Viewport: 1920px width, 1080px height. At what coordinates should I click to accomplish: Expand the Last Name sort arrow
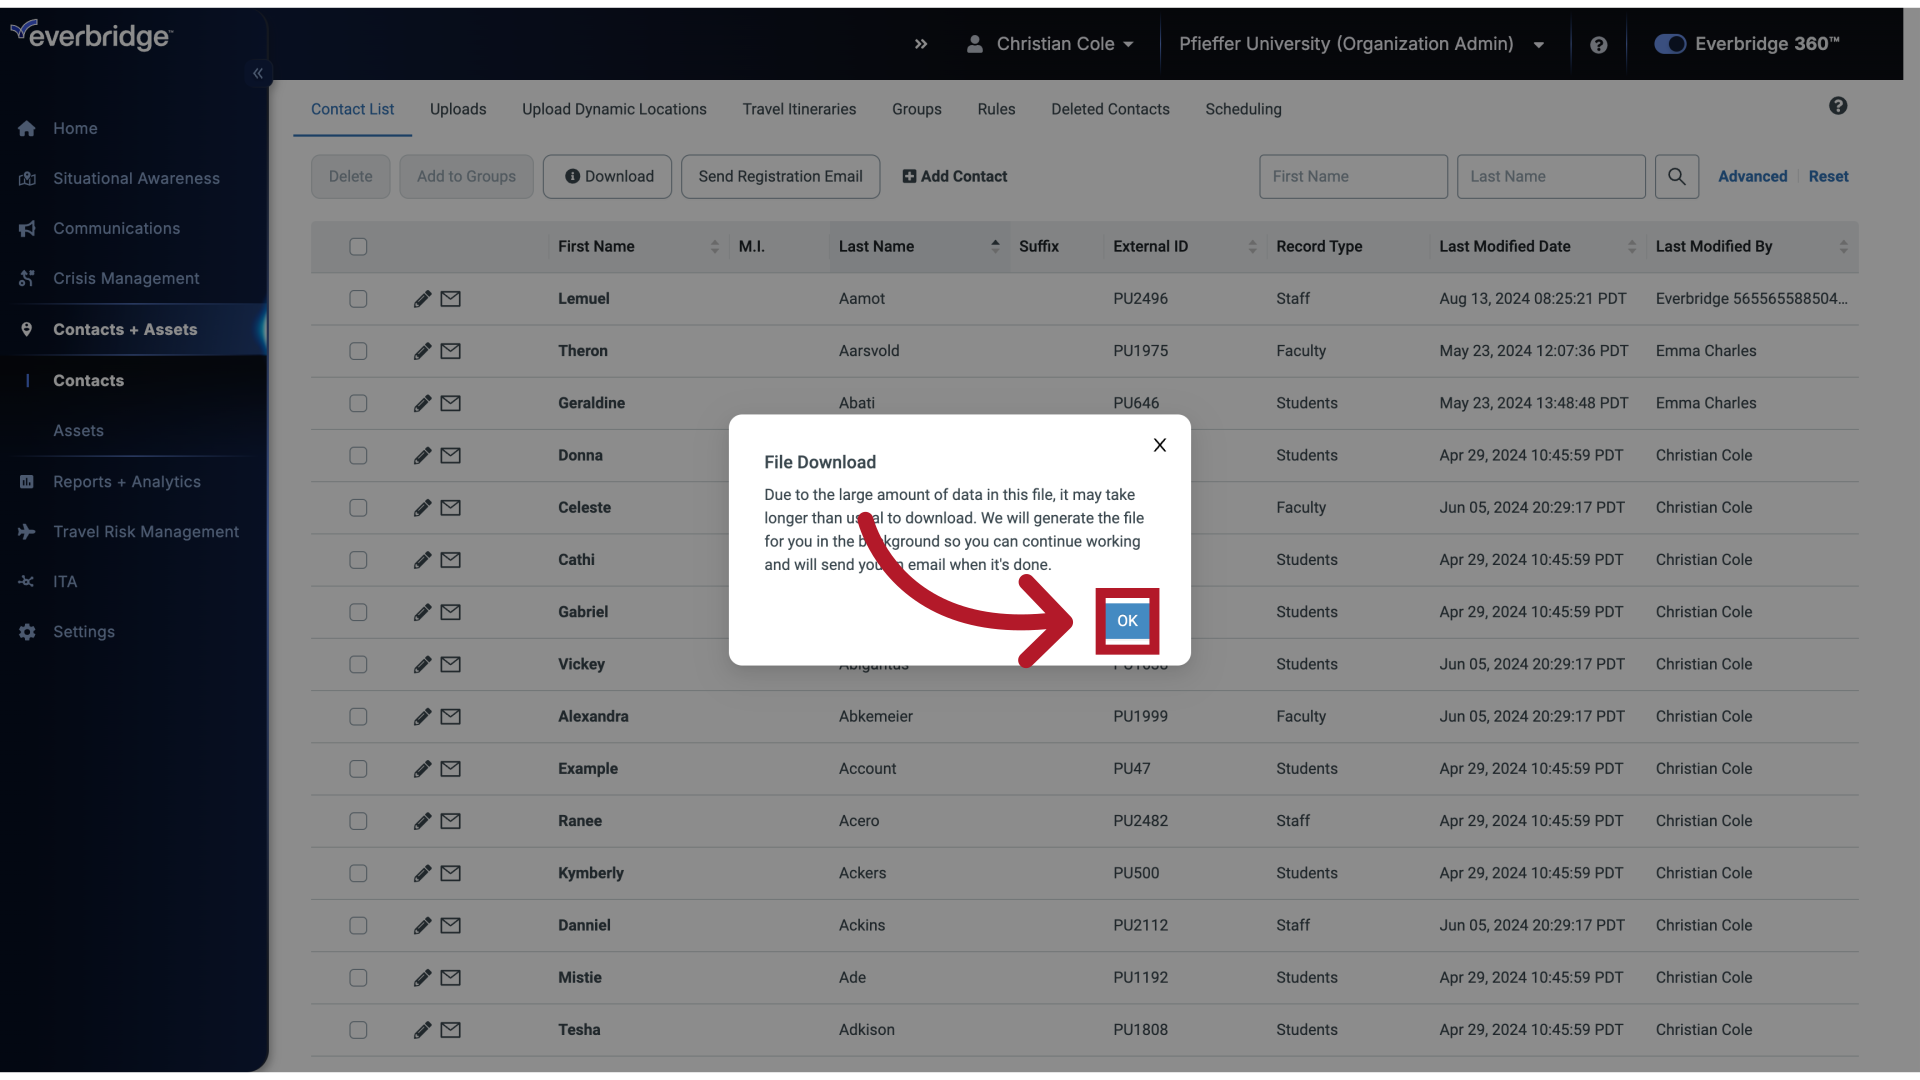(997, 247)
